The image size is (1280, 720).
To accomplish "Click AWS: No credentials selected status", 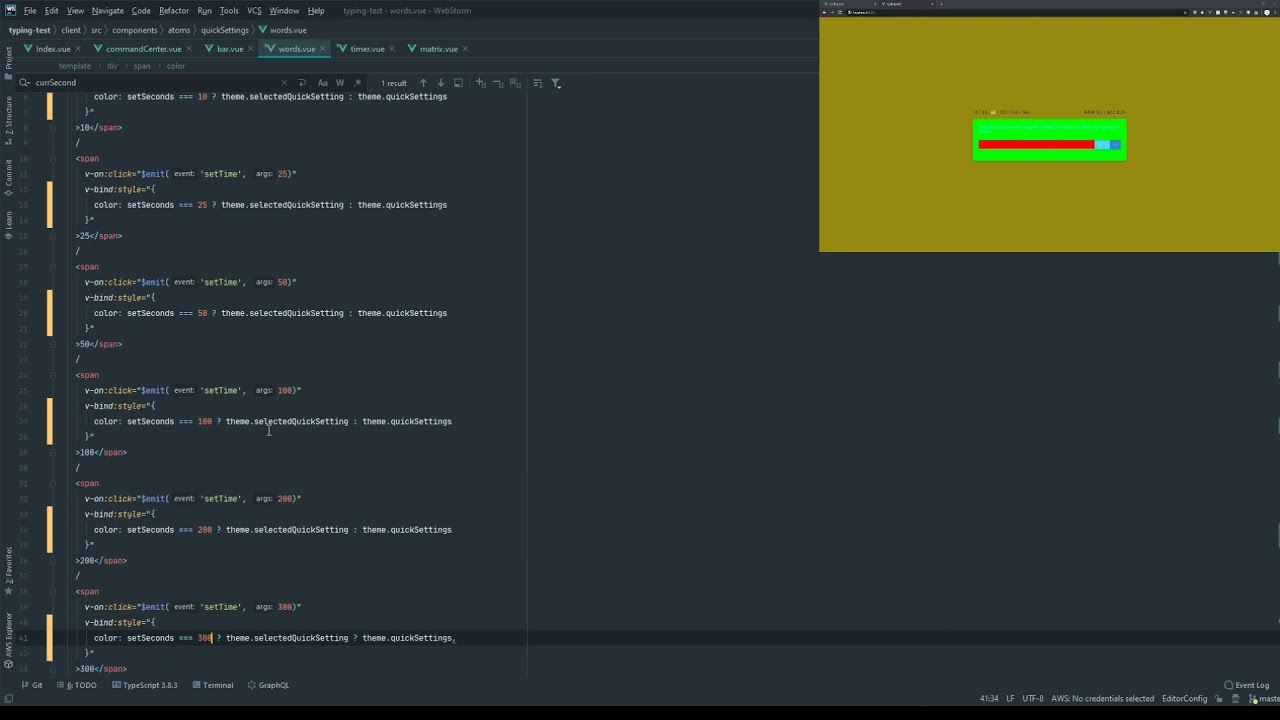I will point(1102,699).
